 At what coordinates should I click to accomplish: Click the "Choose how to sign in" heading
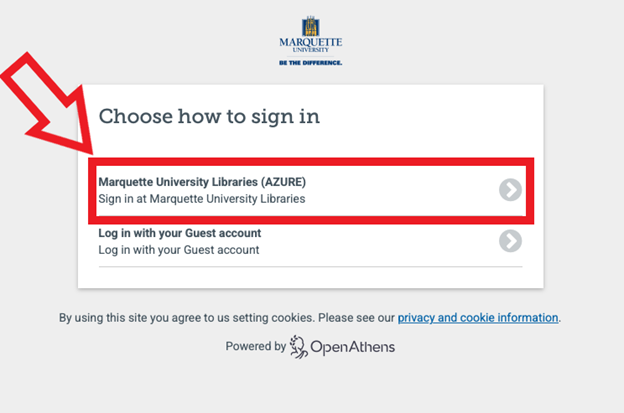[209, 116]
